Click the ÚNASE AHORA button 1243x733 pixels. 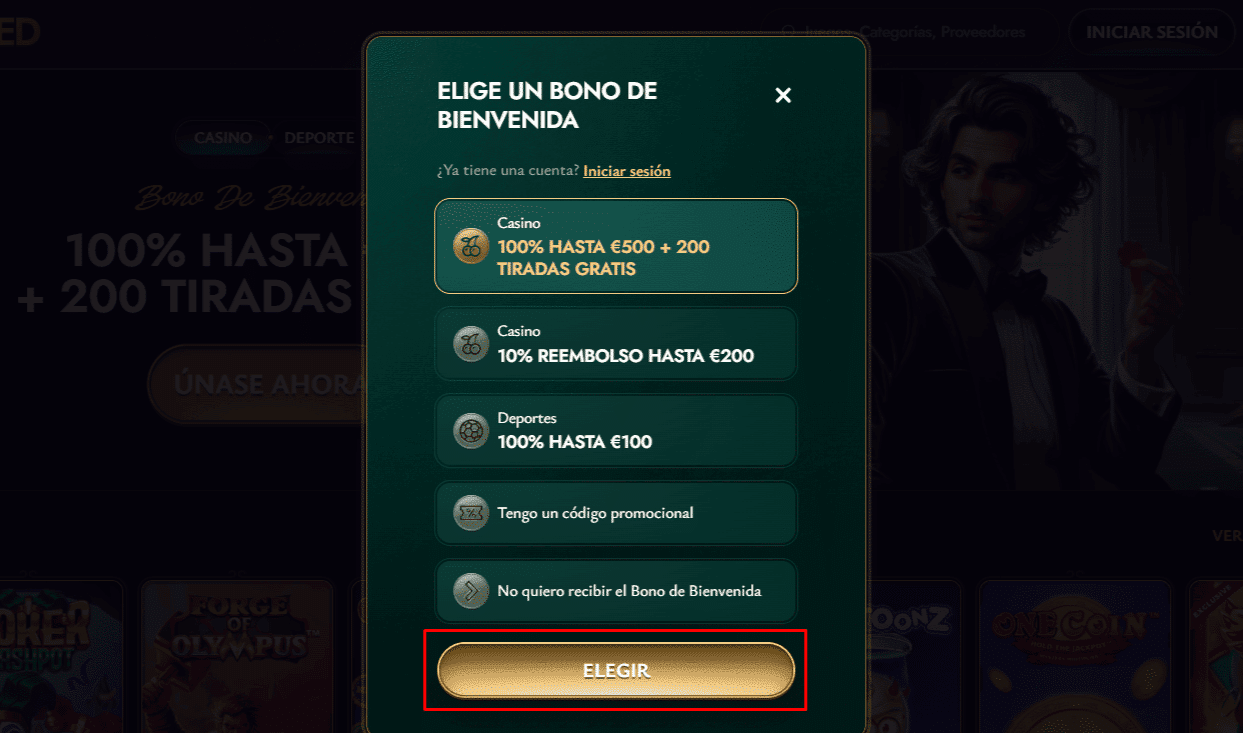tap(257, 385)
